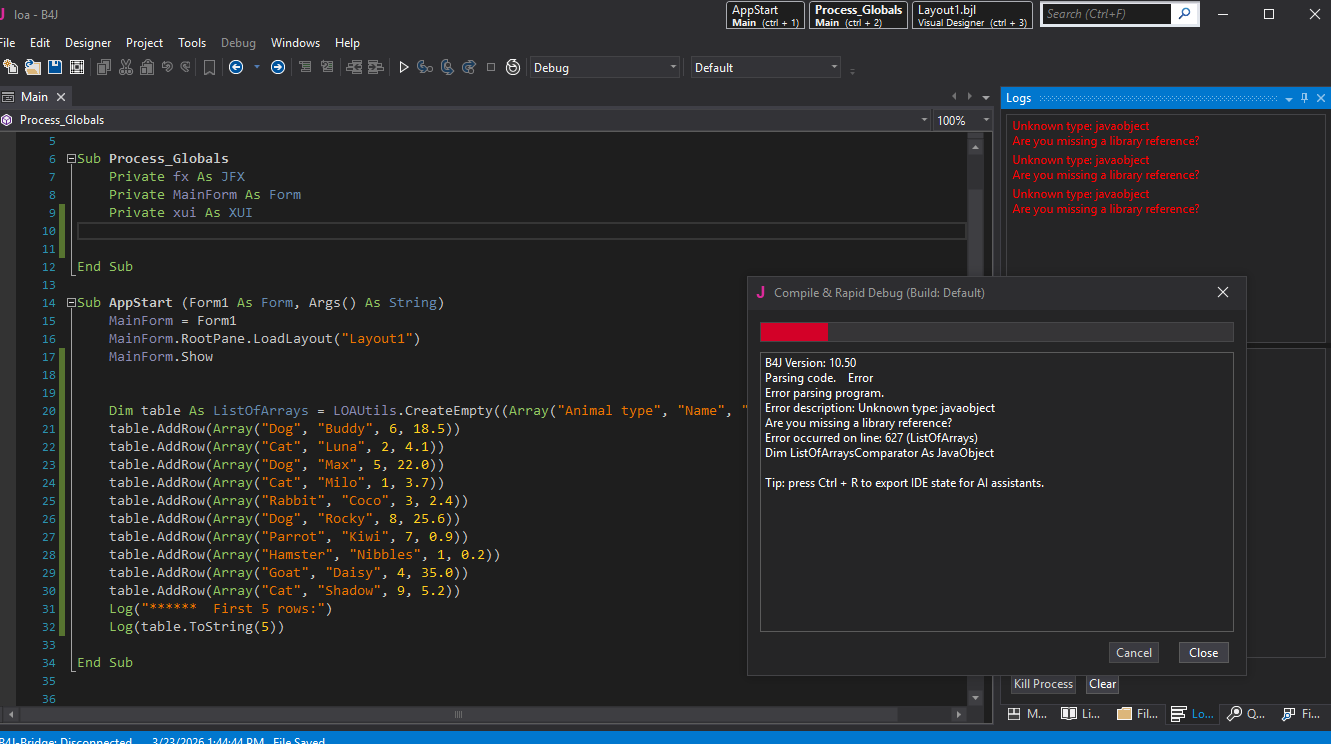Click the Navigate Forward arrow icon

pyautogui.click(x=278, y=67)
